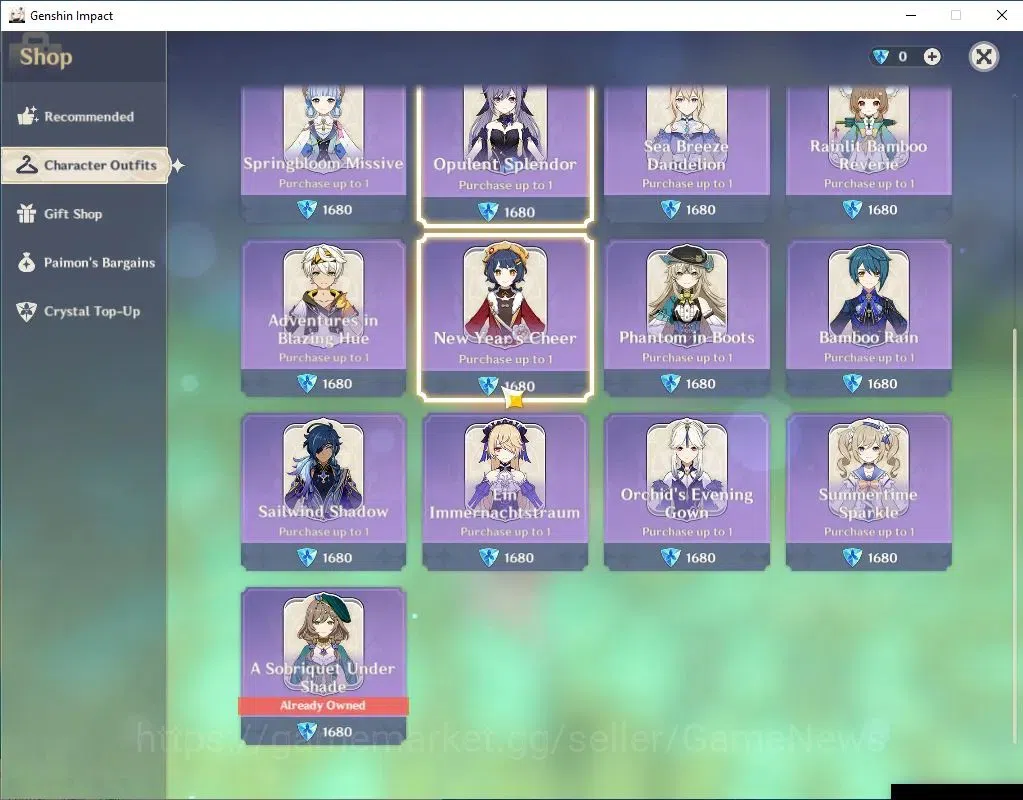Click the 1680 price under Phantom in Boots
The height and width of the screenshot is (800, 1023).
click(x=701, y=384)
